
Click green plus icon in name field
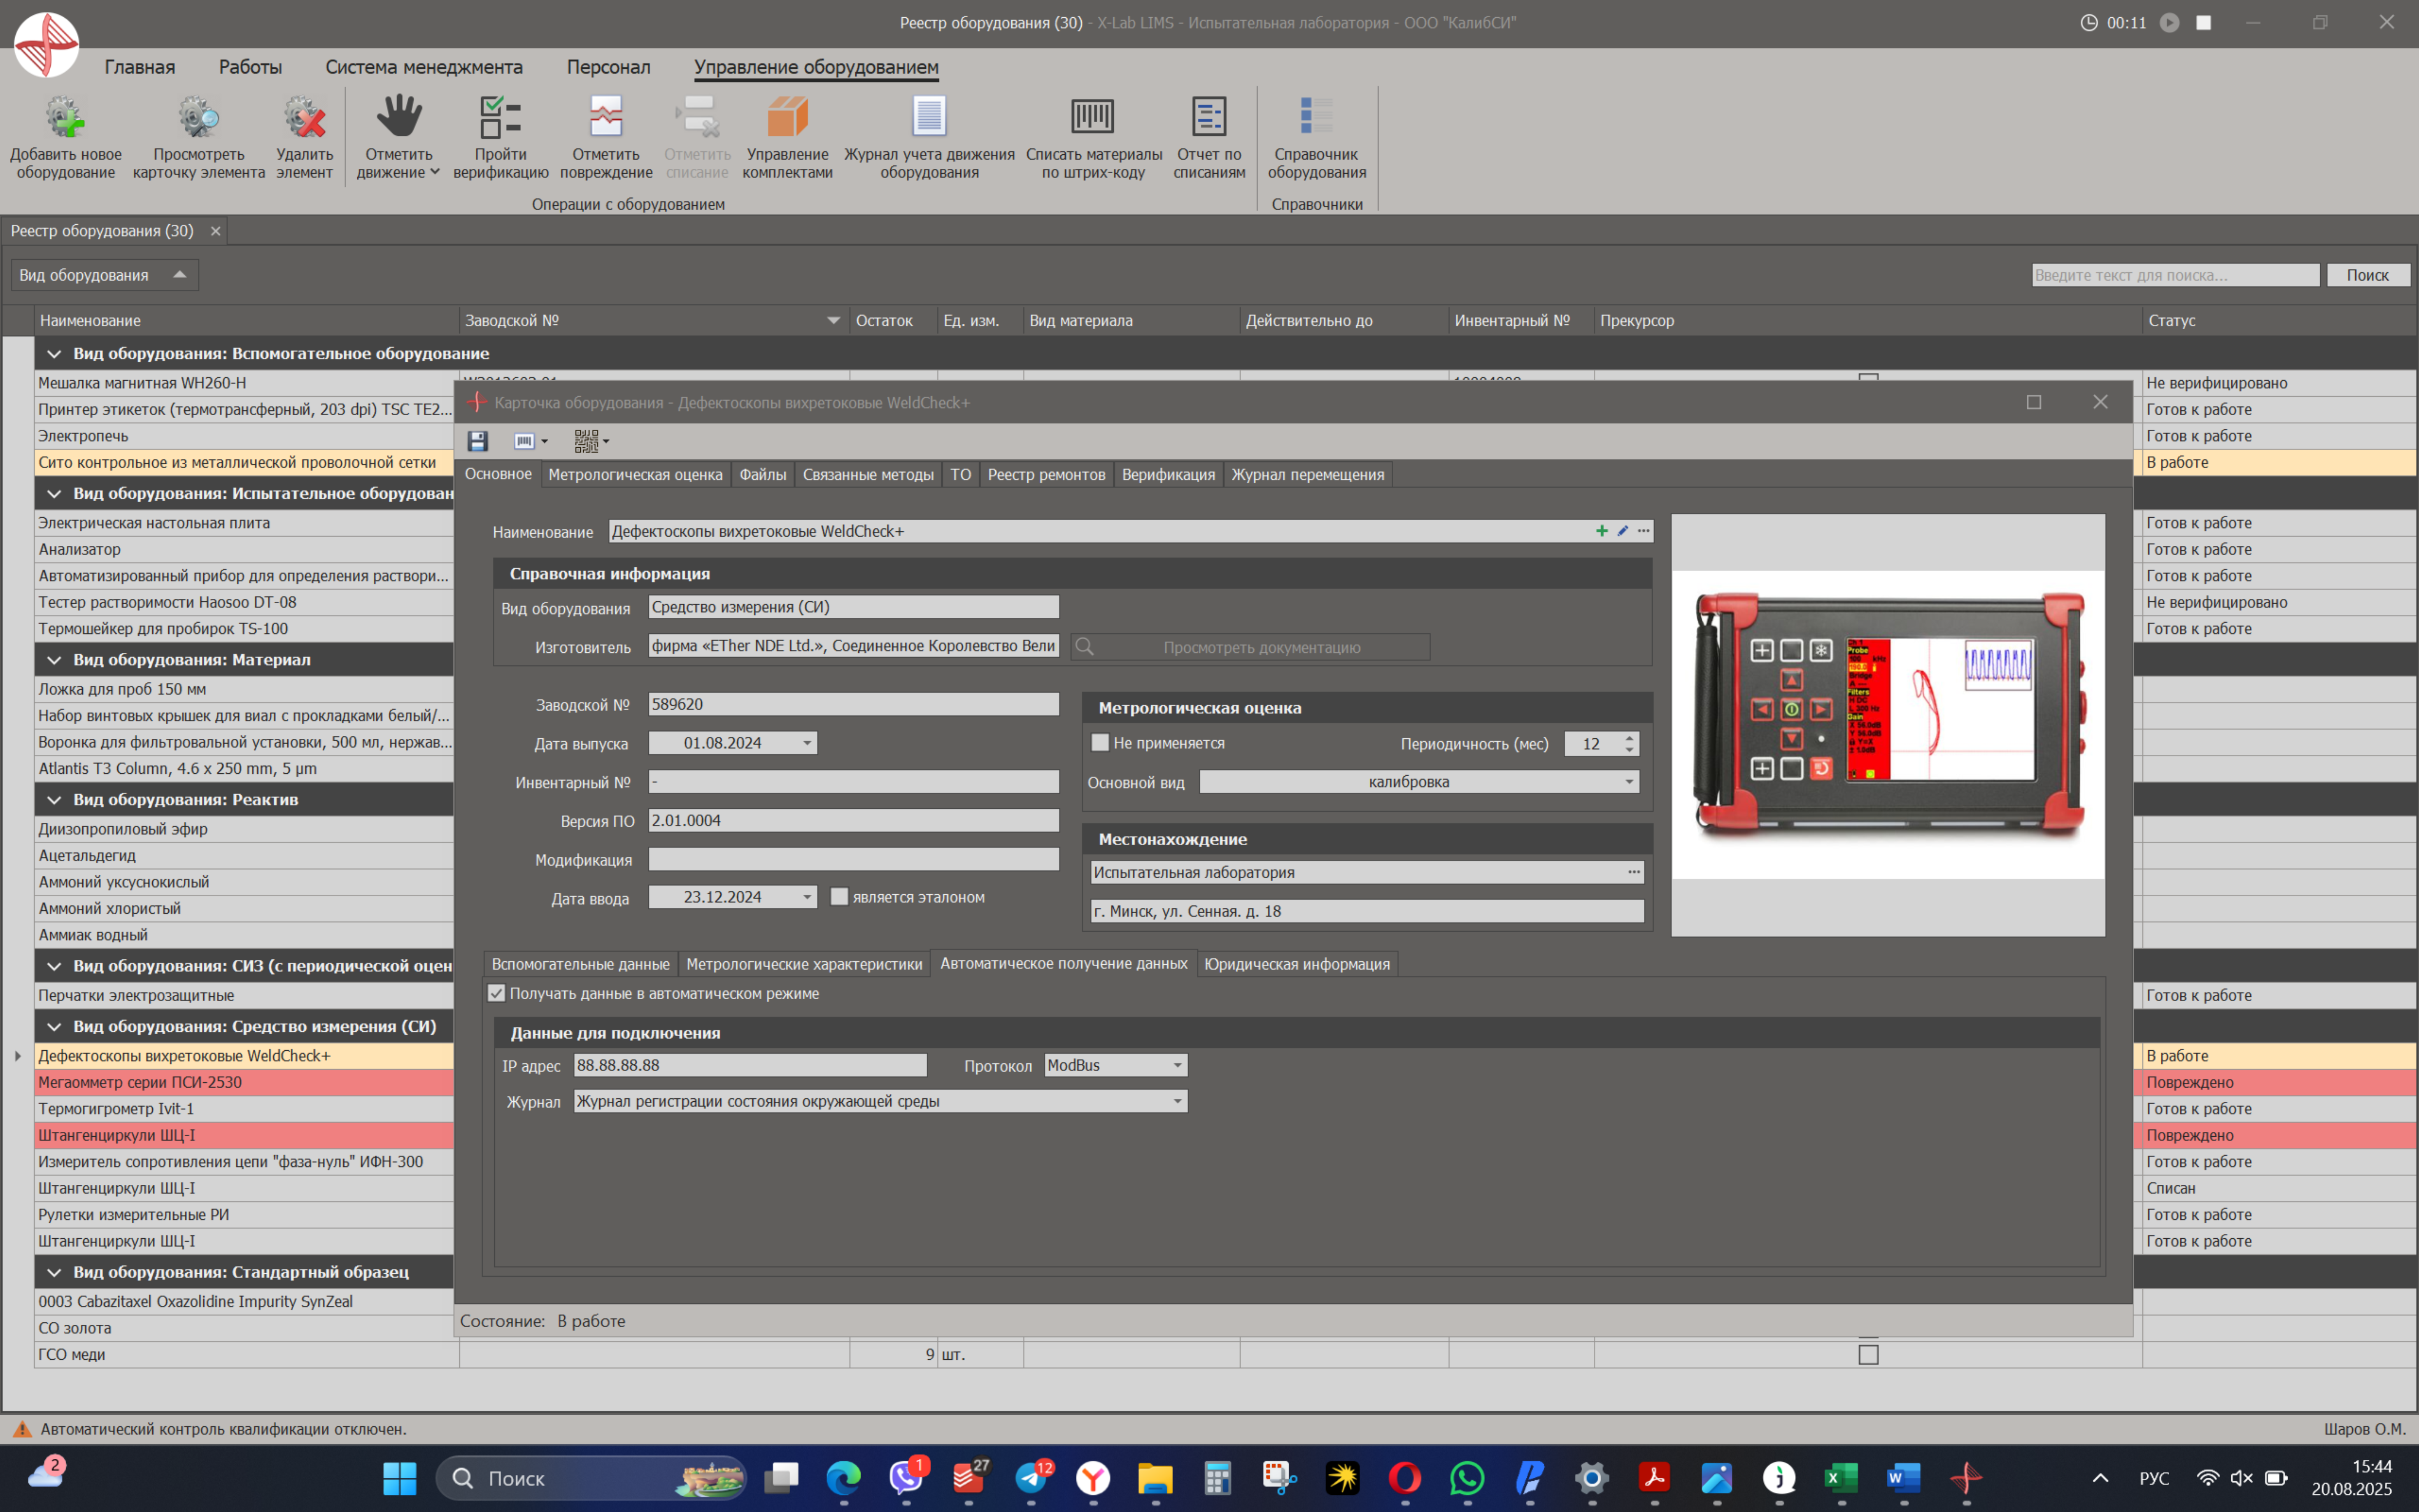pyautogui.click(x=1601, y=531)
